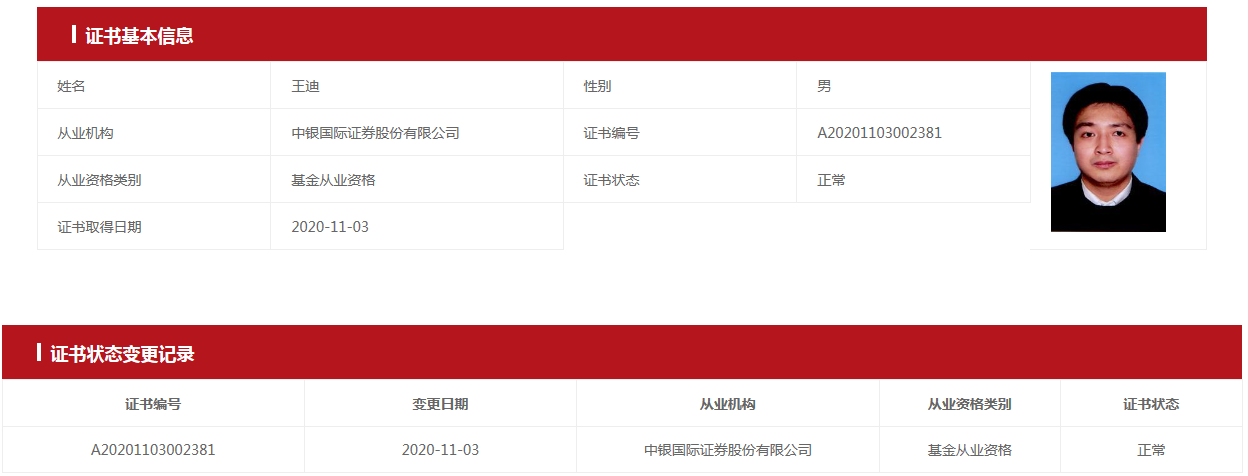
Task: Click the 证书基本信息 section header
Action: pos(139,36)
